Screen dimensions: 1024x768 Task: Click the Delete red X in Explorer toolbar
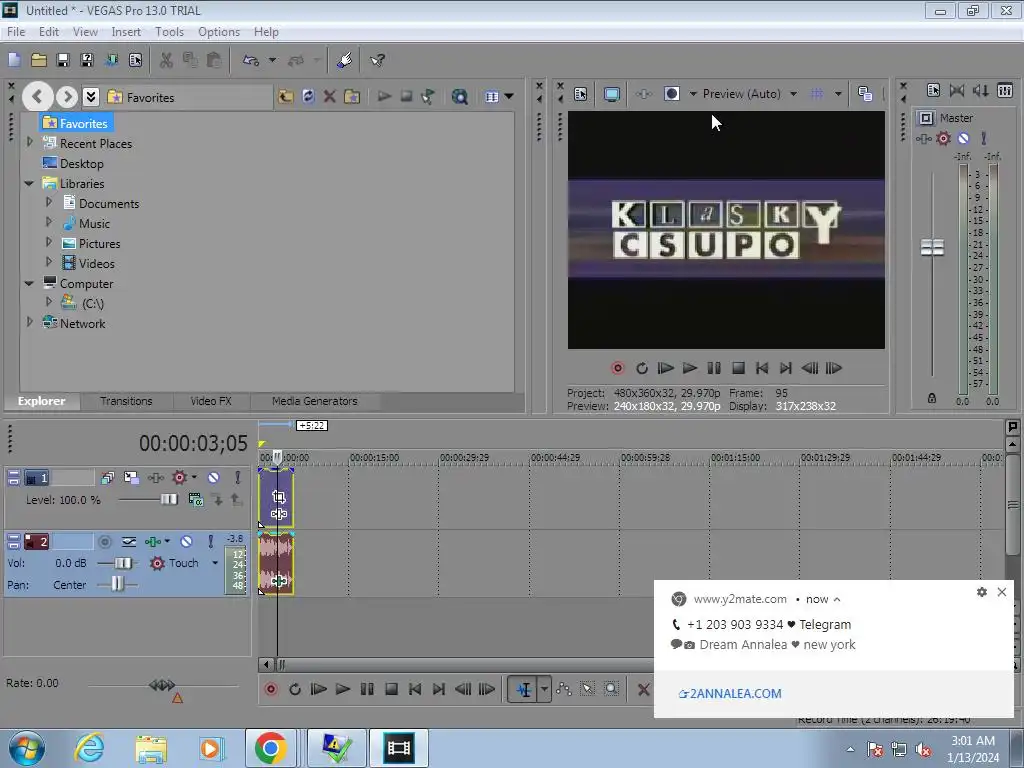click(330, 97)
